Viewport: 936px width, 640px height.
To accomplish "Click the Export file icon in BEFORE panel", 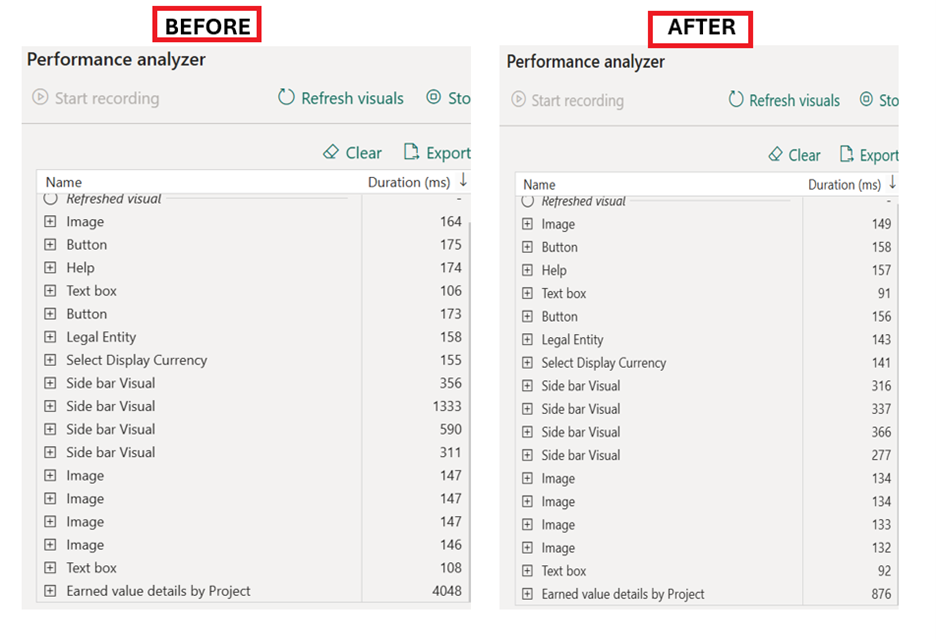I will point(411,152).
